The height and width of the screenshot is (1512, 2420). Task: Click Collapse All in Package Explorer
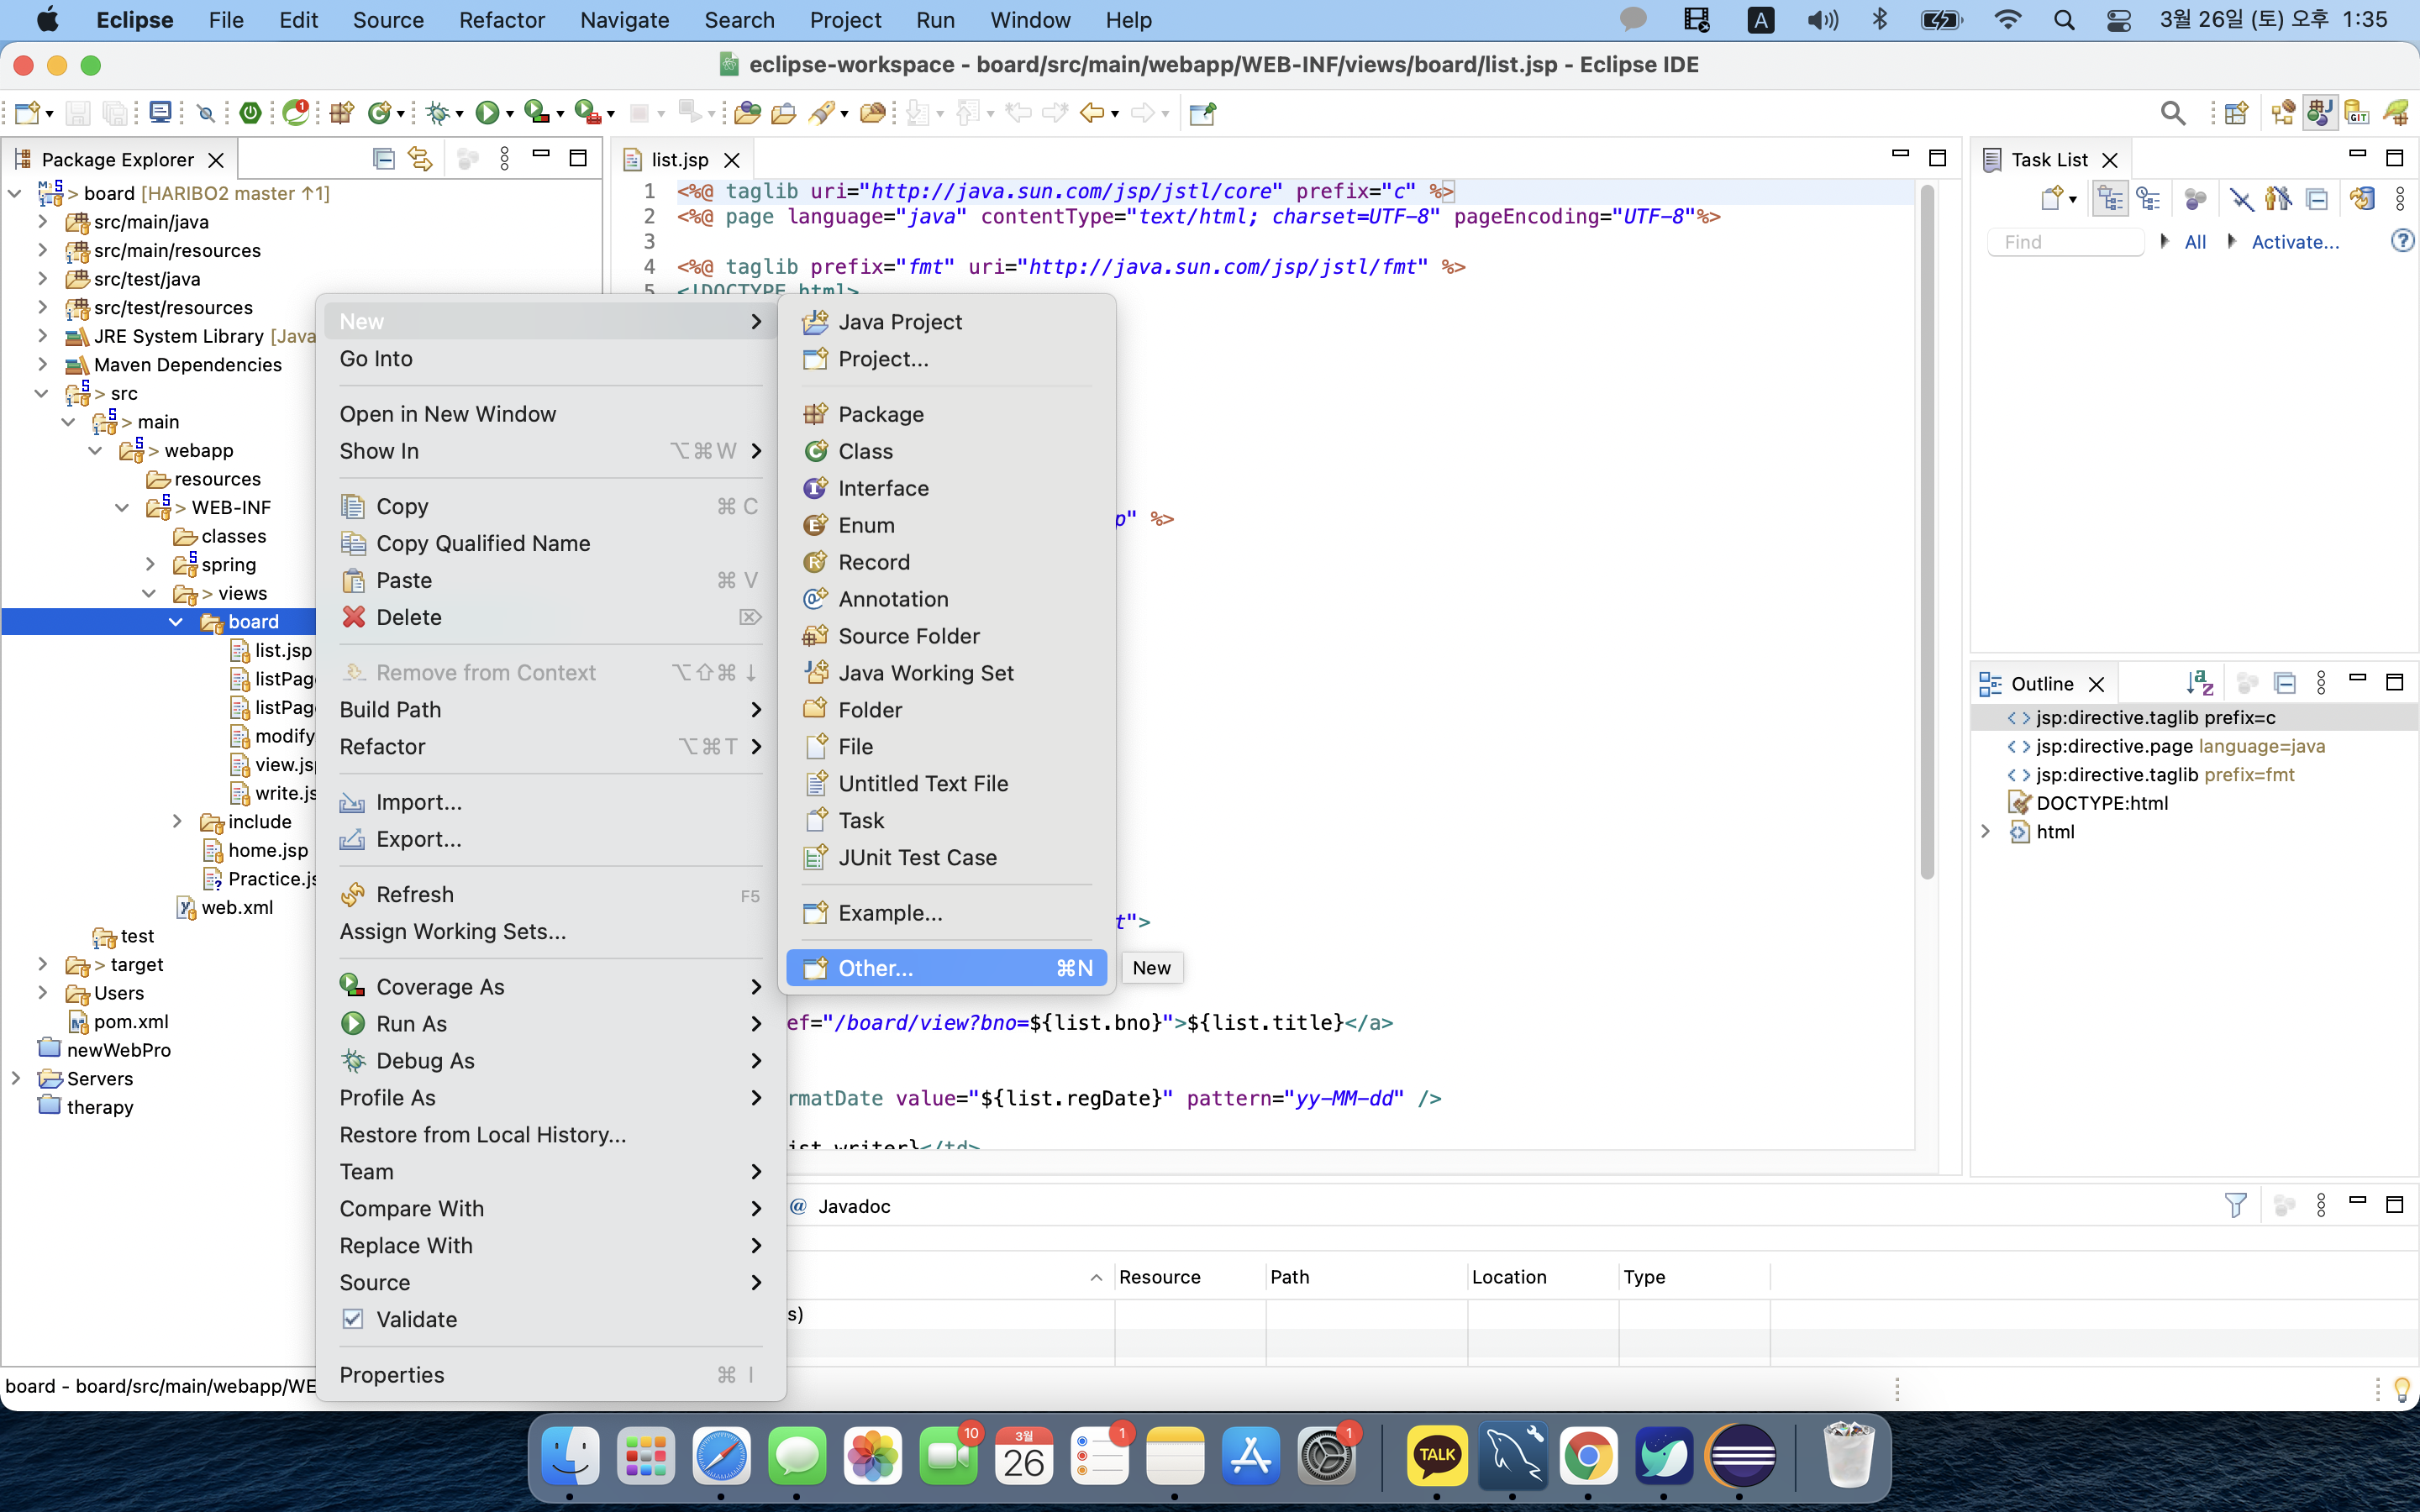[383, 159]
